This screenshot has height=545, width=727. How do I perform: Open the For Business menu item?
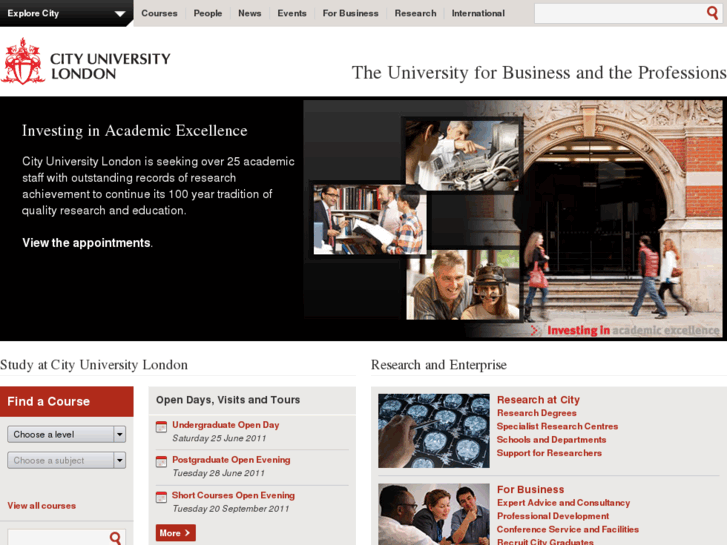(x=351, y=13)
